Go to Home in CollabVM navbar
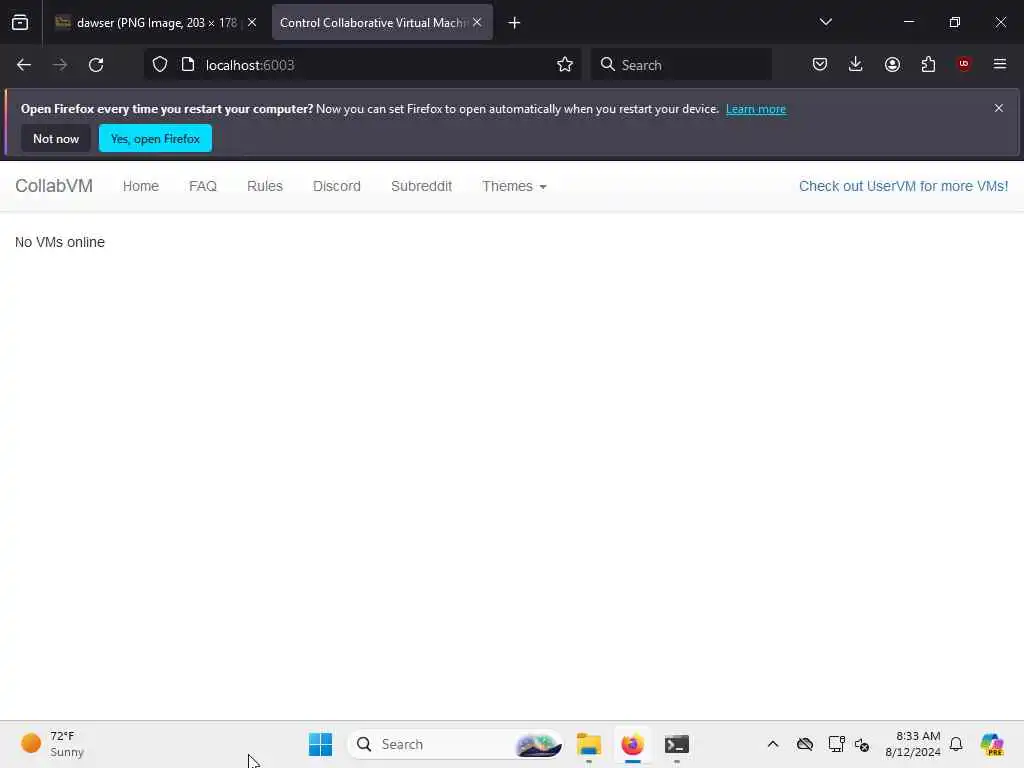1024x768 pixels. pos(141,186)
